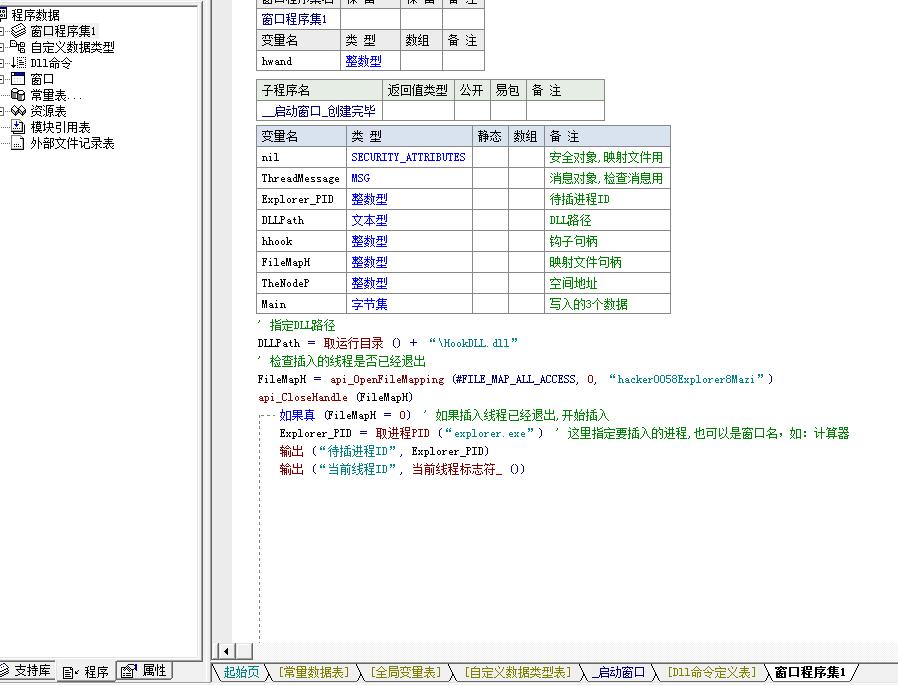898x685 pixels.
Task: Click the DLLPath = 取运行目录 code line
Action: click(x=388, y=343)
